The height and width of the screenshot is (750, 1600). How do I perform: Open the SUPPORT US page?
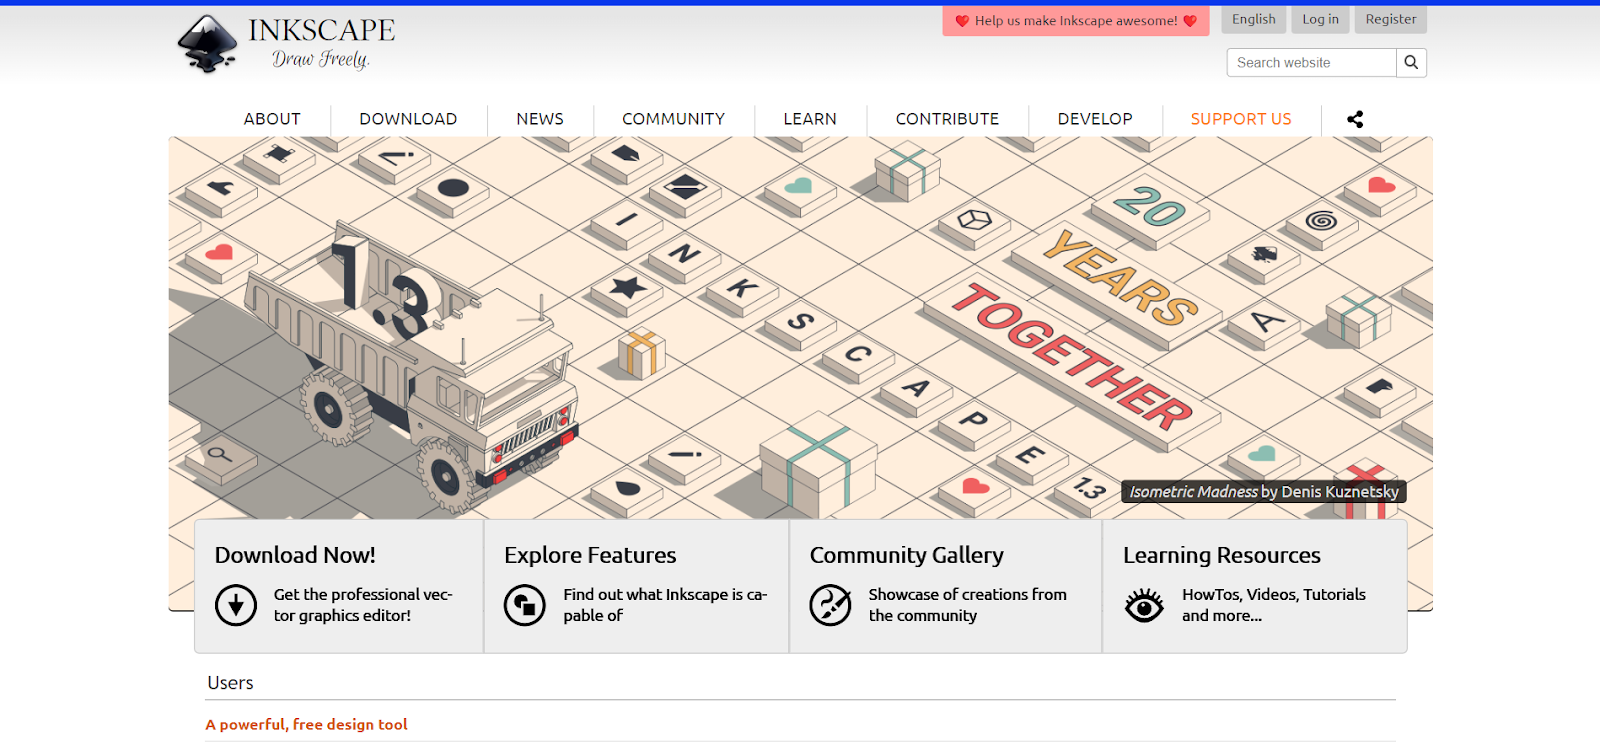click(1241, 119)
